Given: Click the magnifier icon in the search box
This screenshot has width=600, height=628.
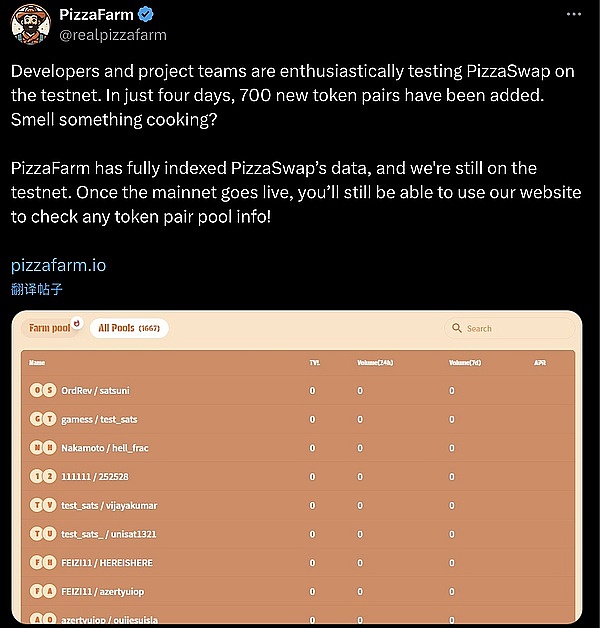Looking at the screenshot, I should pos(457,328).
